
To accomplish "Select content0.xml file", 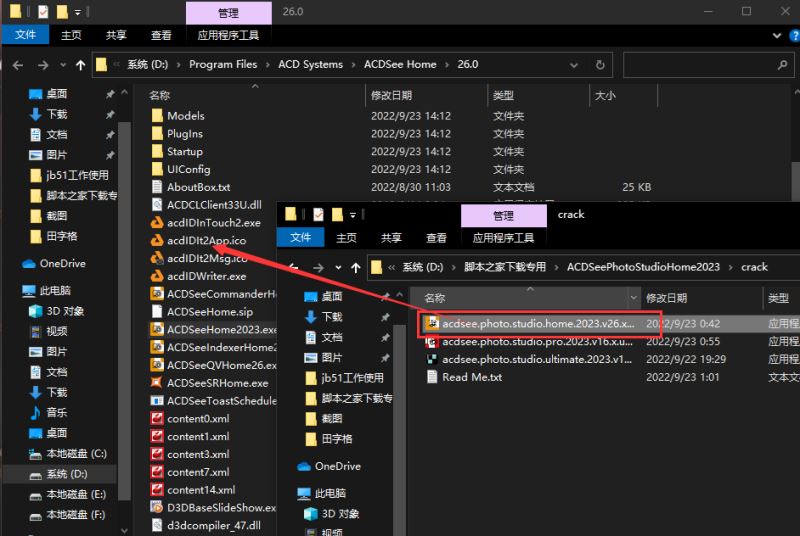I will (x=198, y=419).
